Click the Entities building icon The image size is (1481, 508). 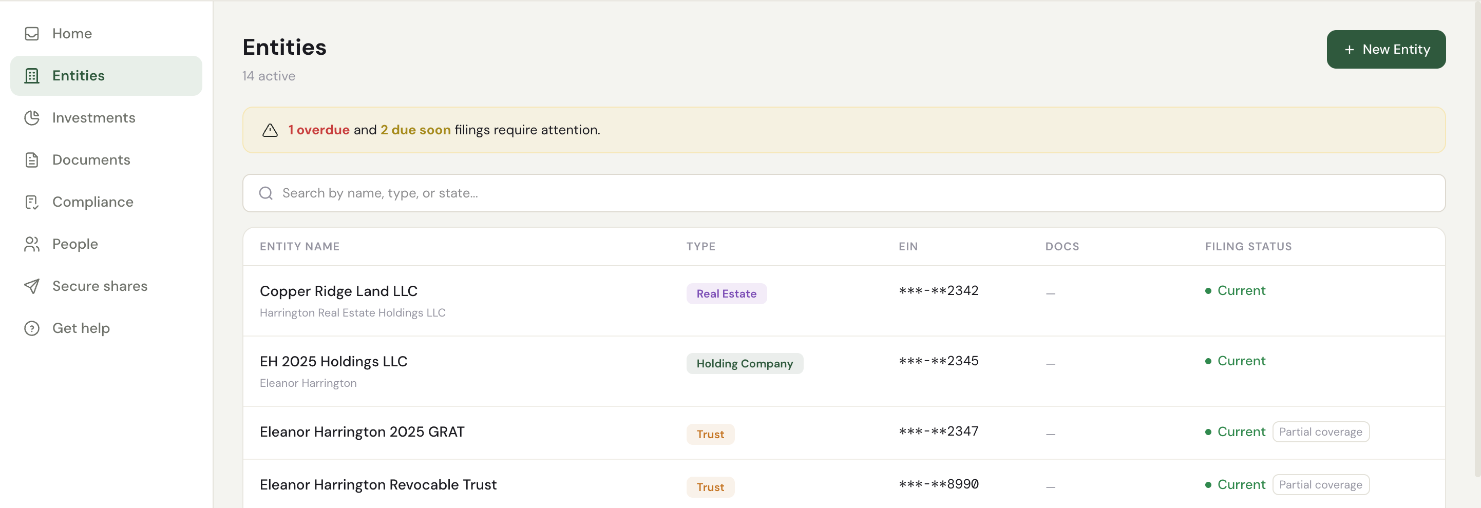coord(32,75)
